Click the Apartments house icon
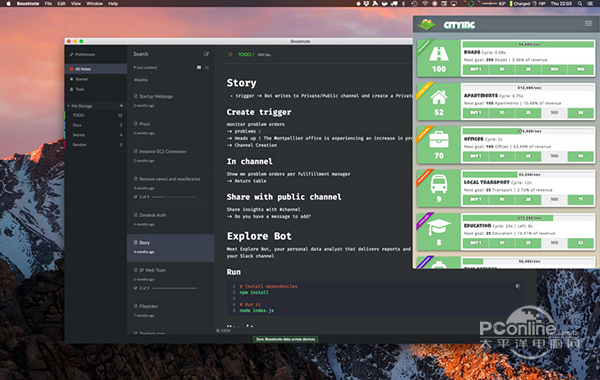 [x=439, y=97]
